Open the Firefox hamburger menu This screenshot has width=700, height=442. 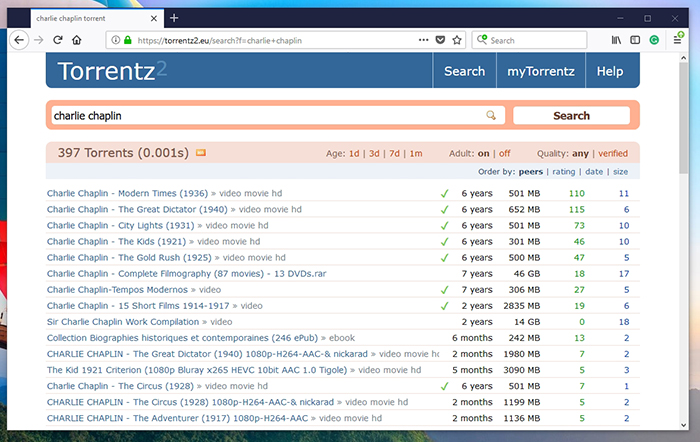pos(678,39)
